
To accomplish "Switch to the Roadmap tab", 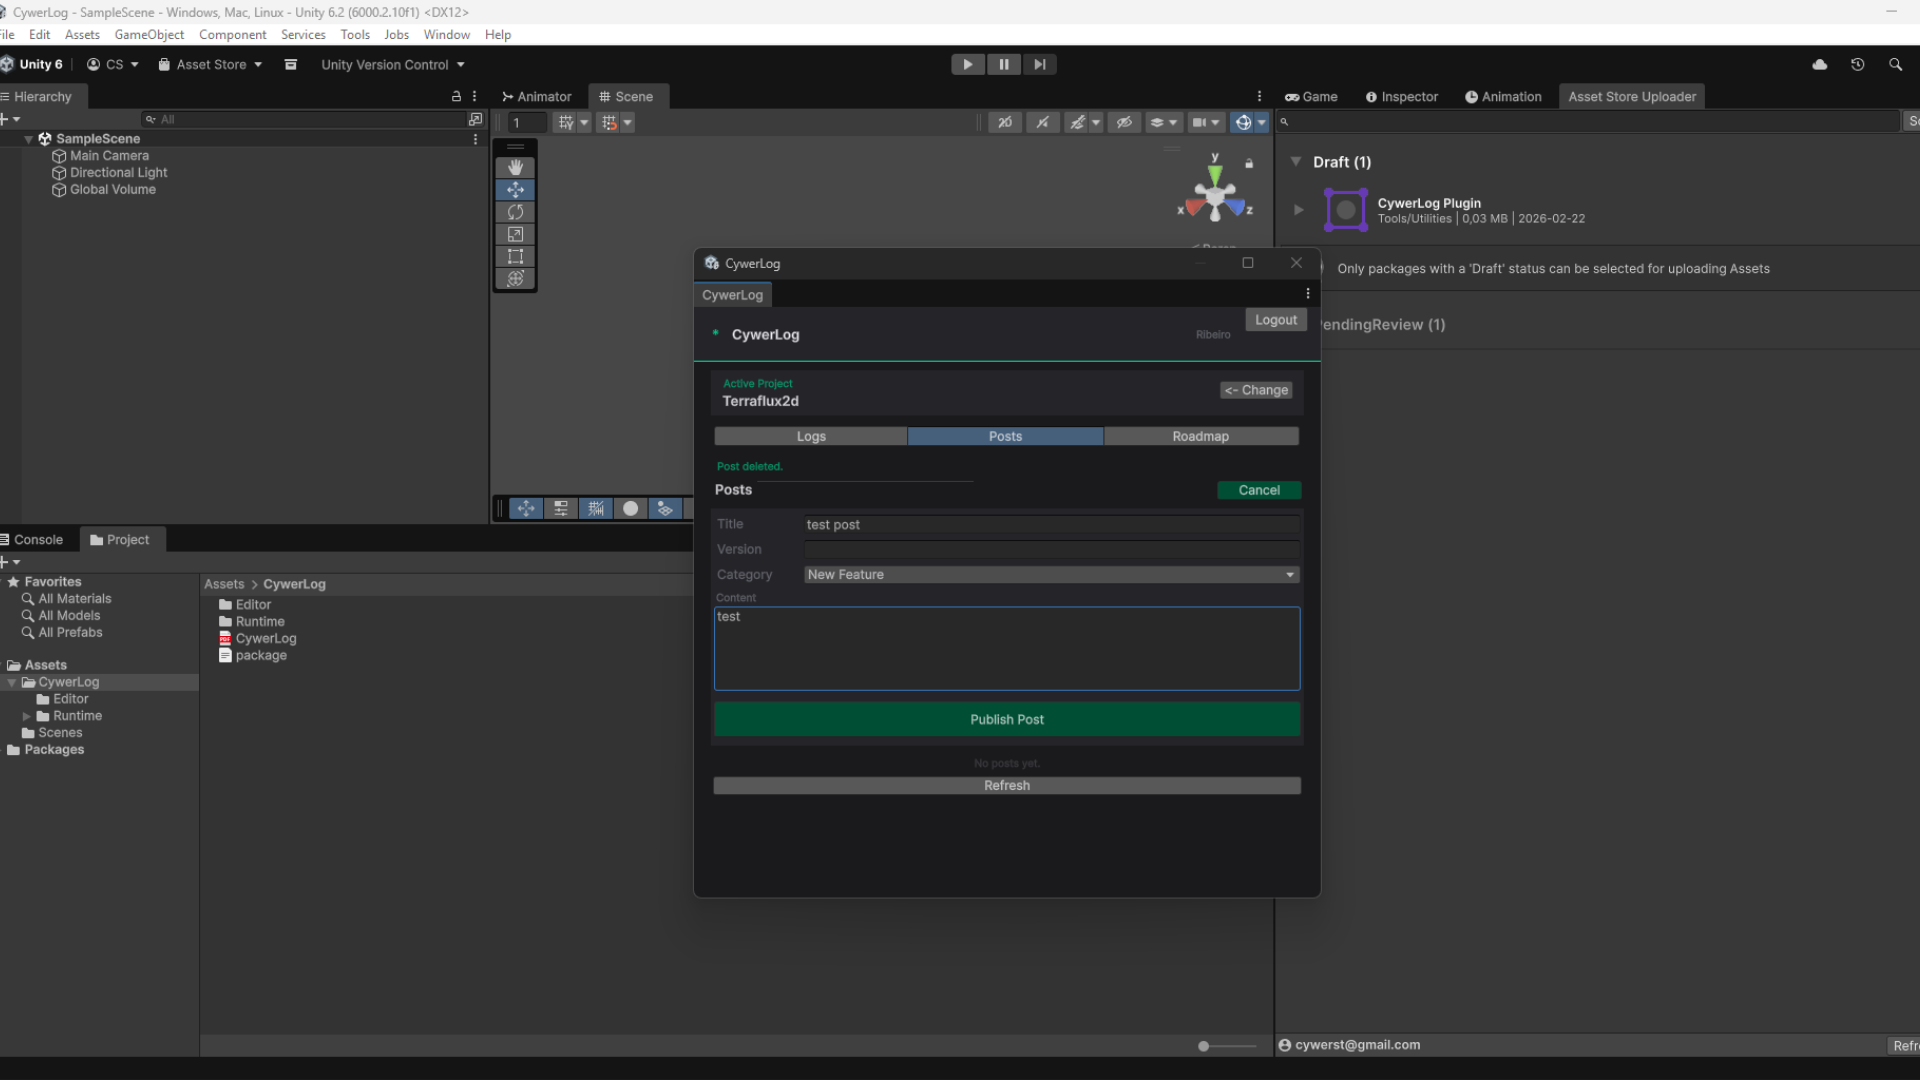I will [x=1200, y=436].
